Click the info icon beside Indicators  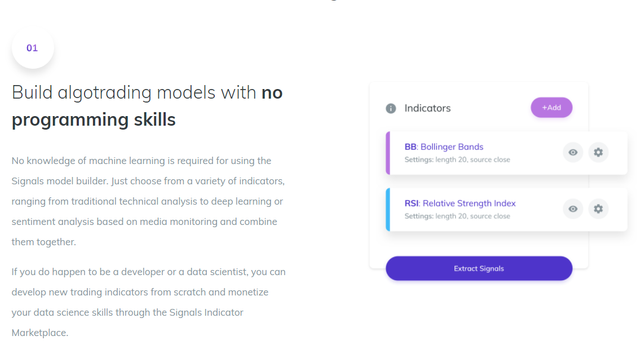tap(391, 108)
